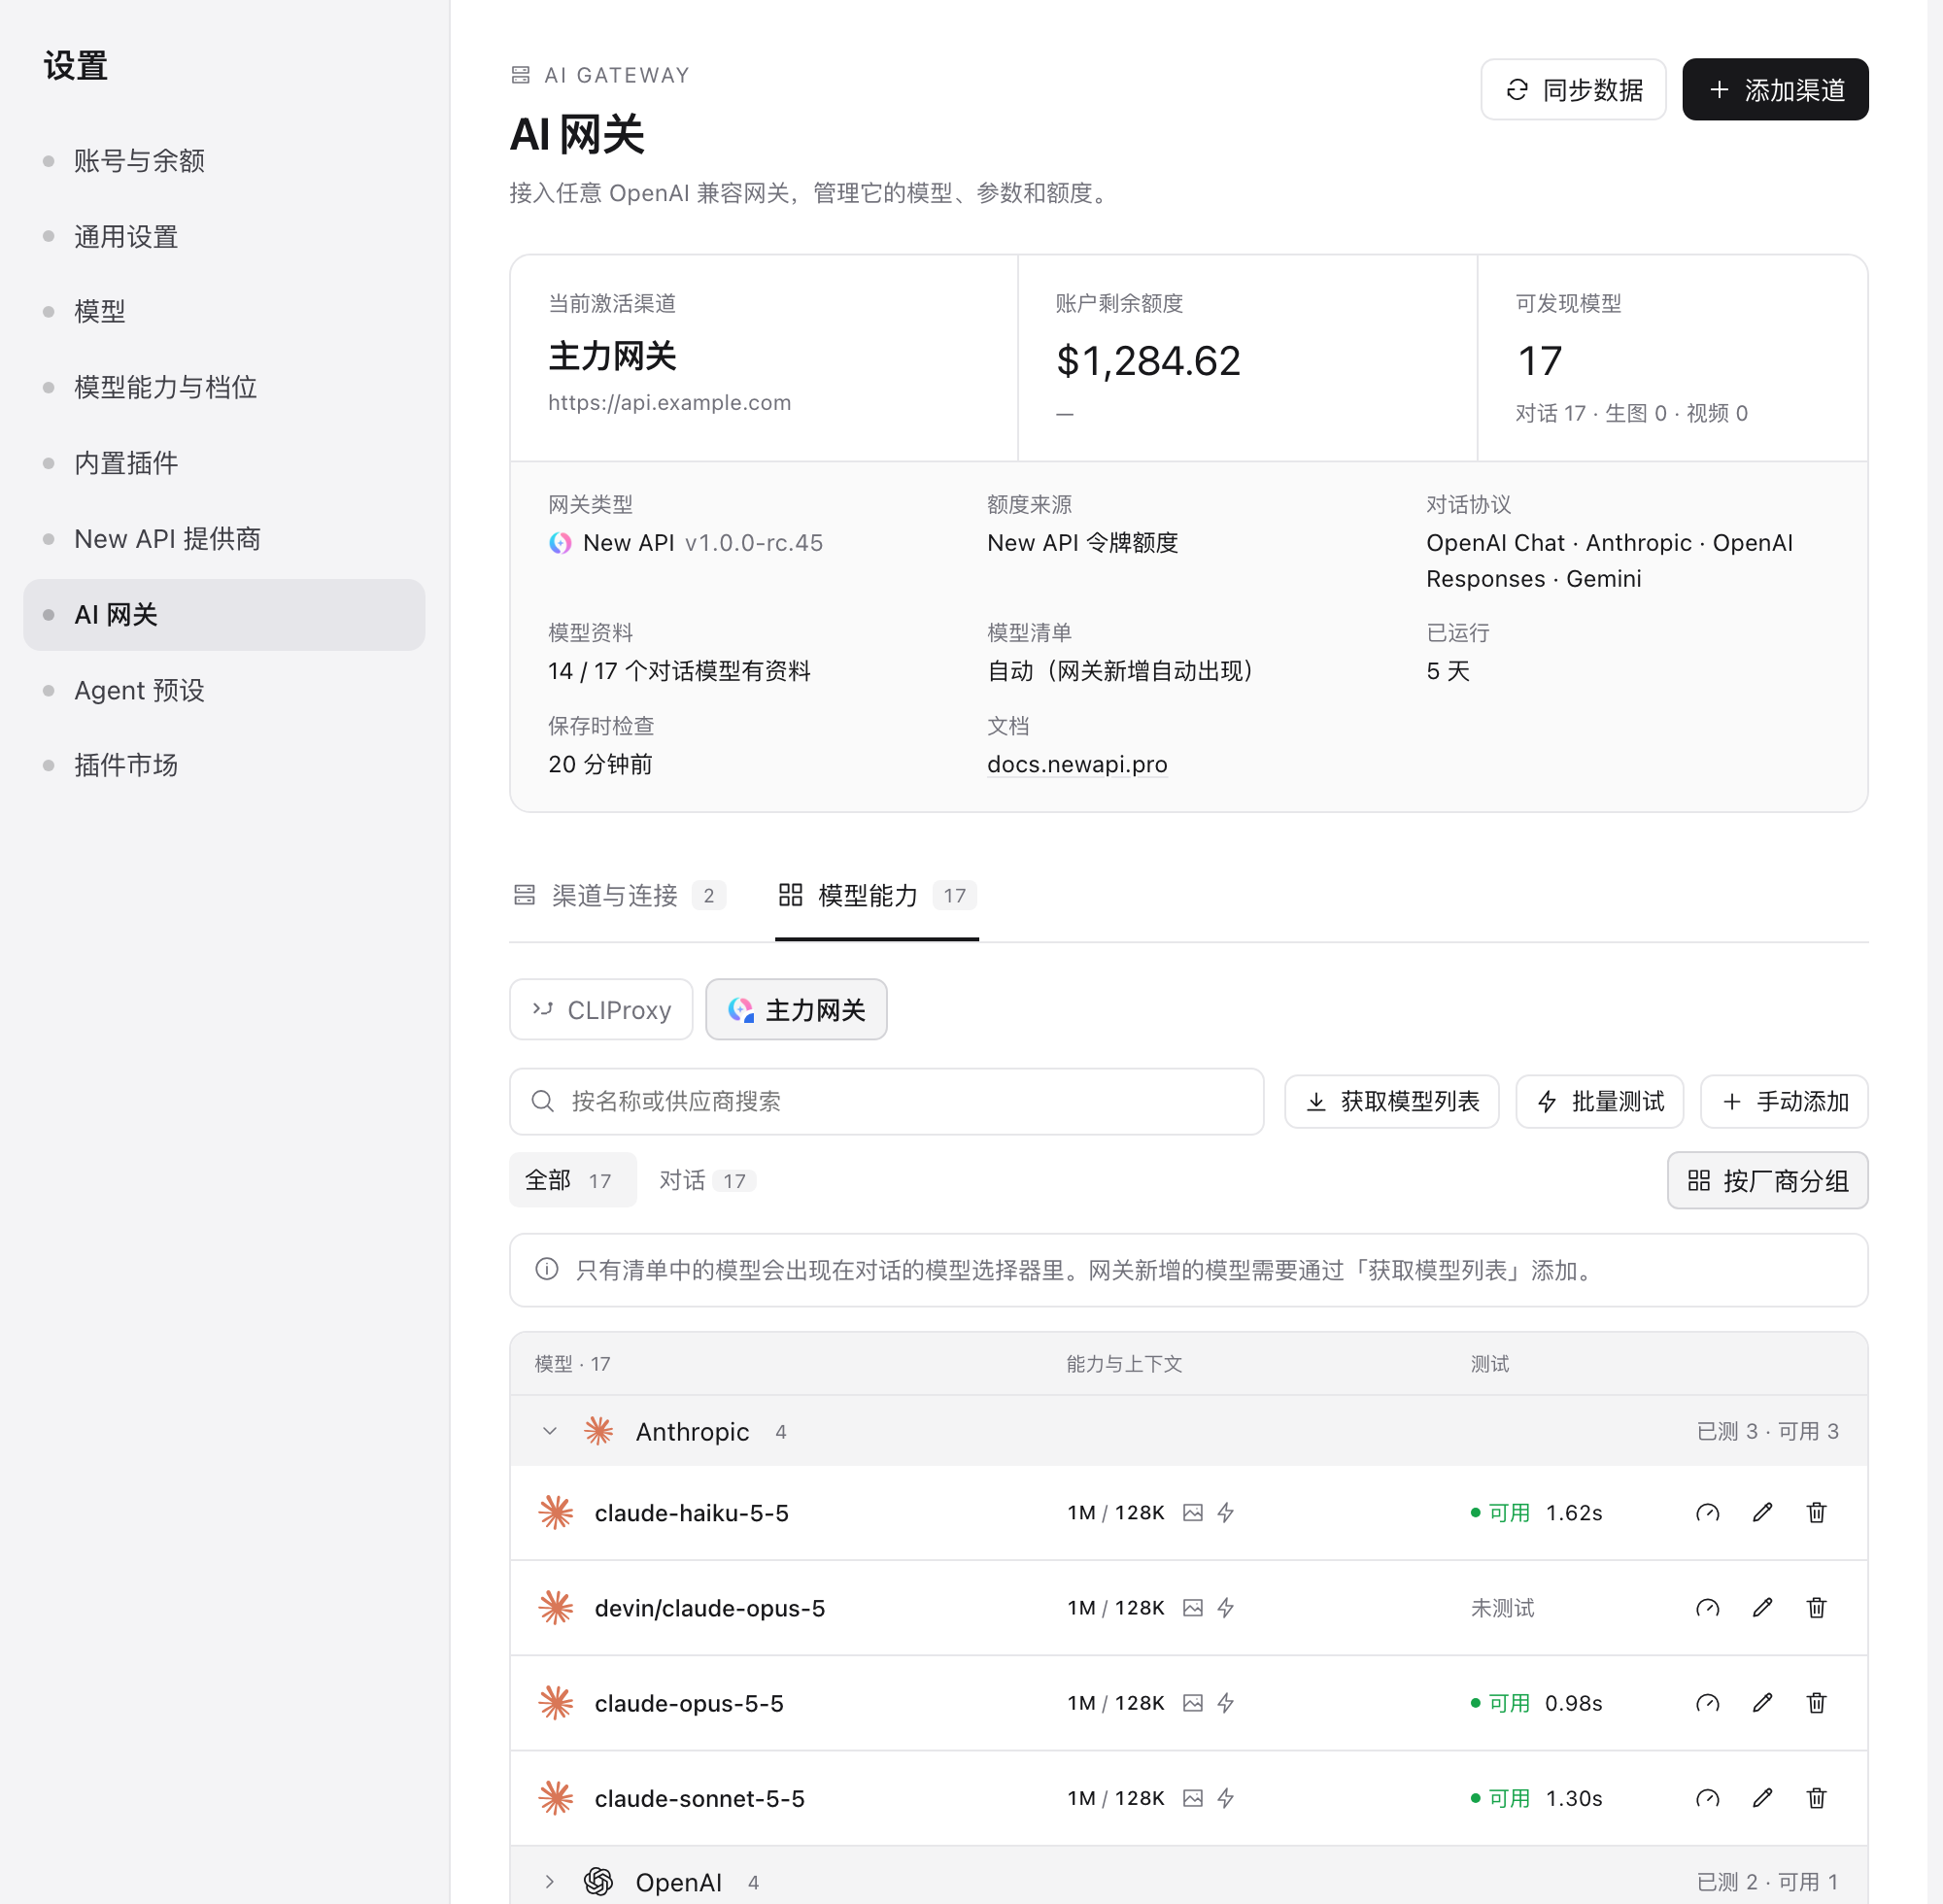
Task: Filter models by 全部 17
Action: point(572,1180)
